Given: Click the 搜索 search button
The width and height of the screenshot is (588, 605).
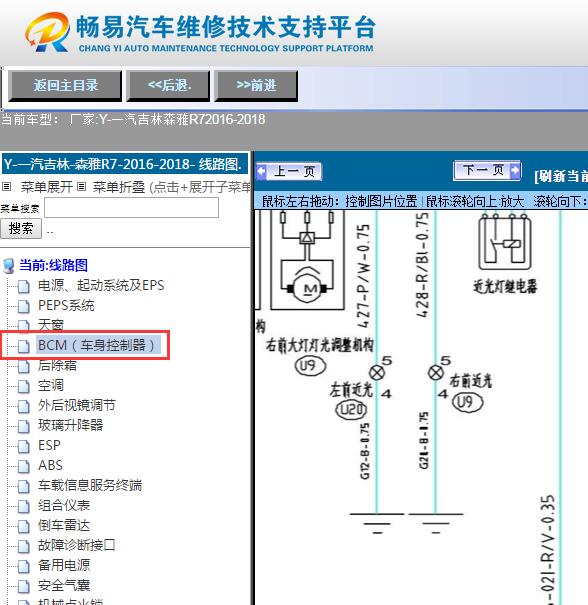Looking at the screenshot, I should click(21, 228).
